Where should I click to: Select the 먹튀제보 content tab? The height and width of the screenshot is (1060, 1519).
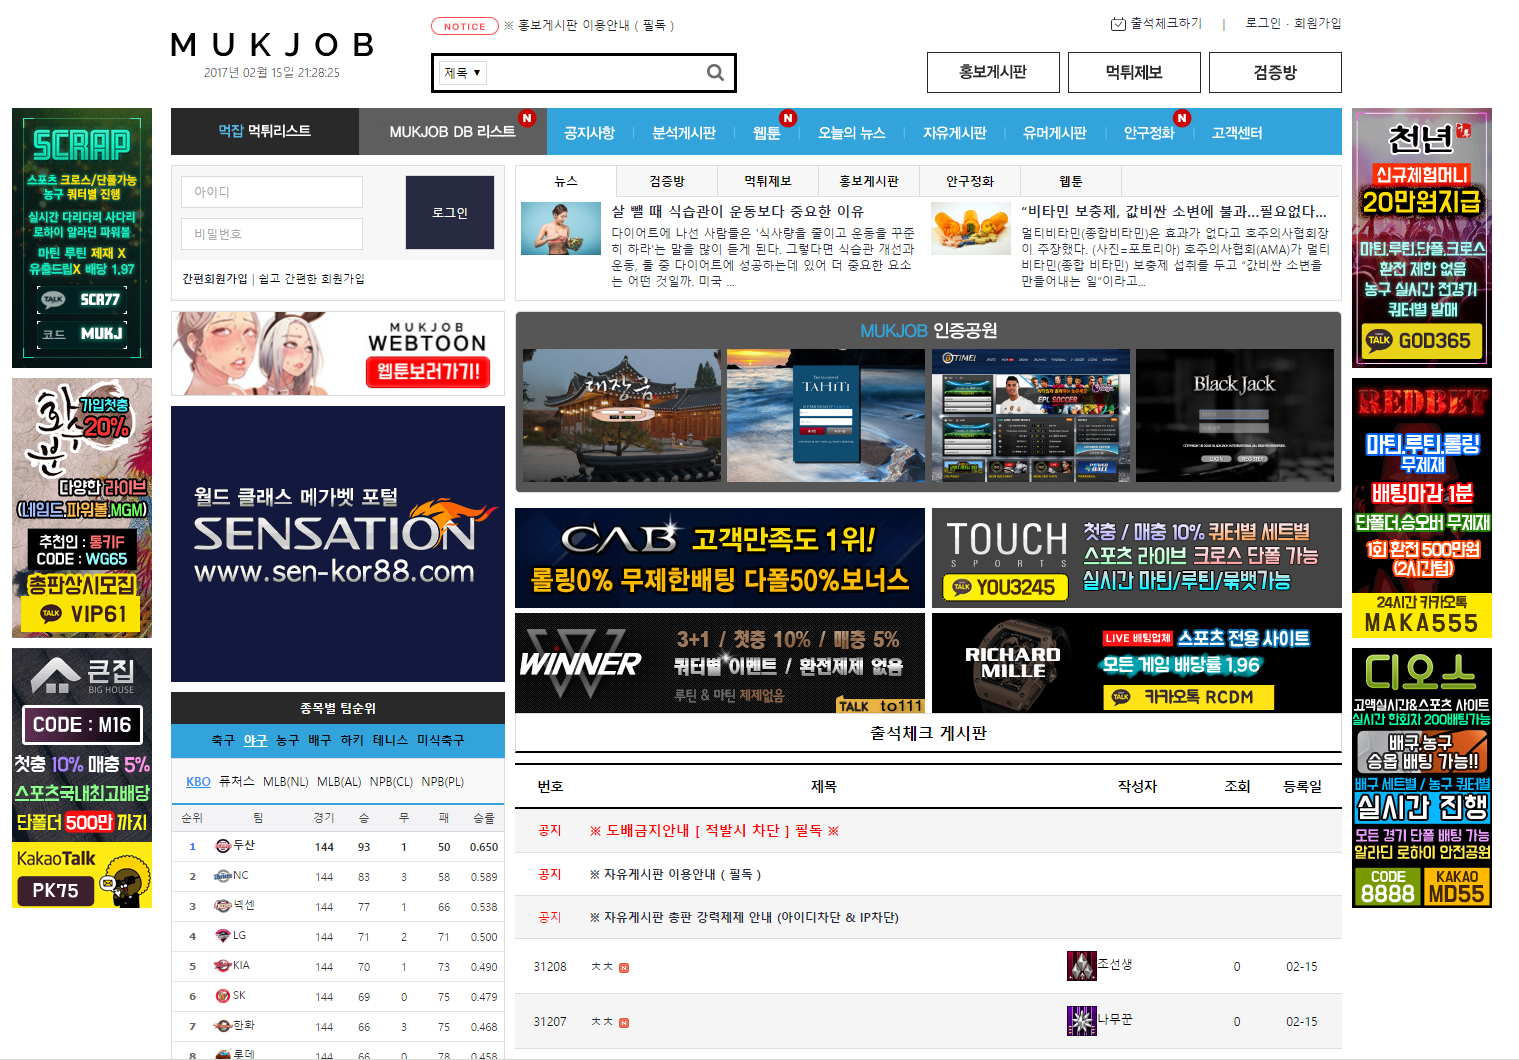pos(768,181)
